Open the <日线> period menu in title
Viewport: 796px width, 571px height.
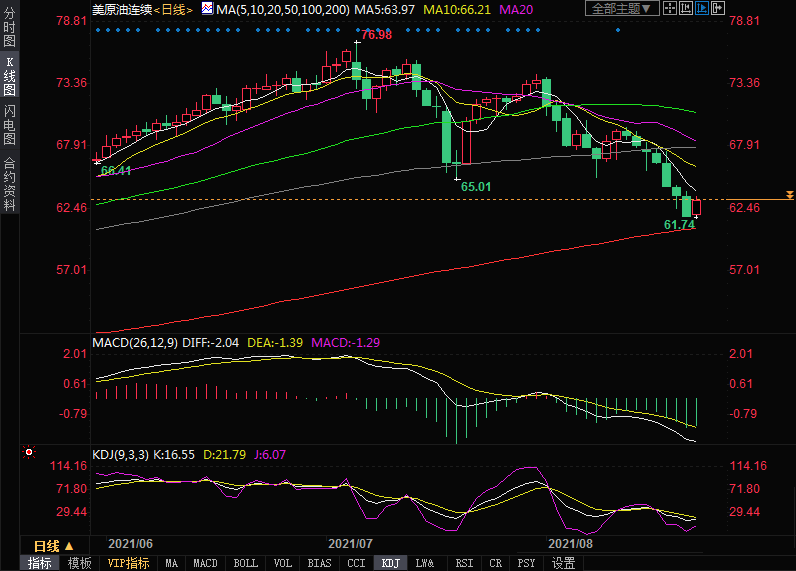(174, 9)
